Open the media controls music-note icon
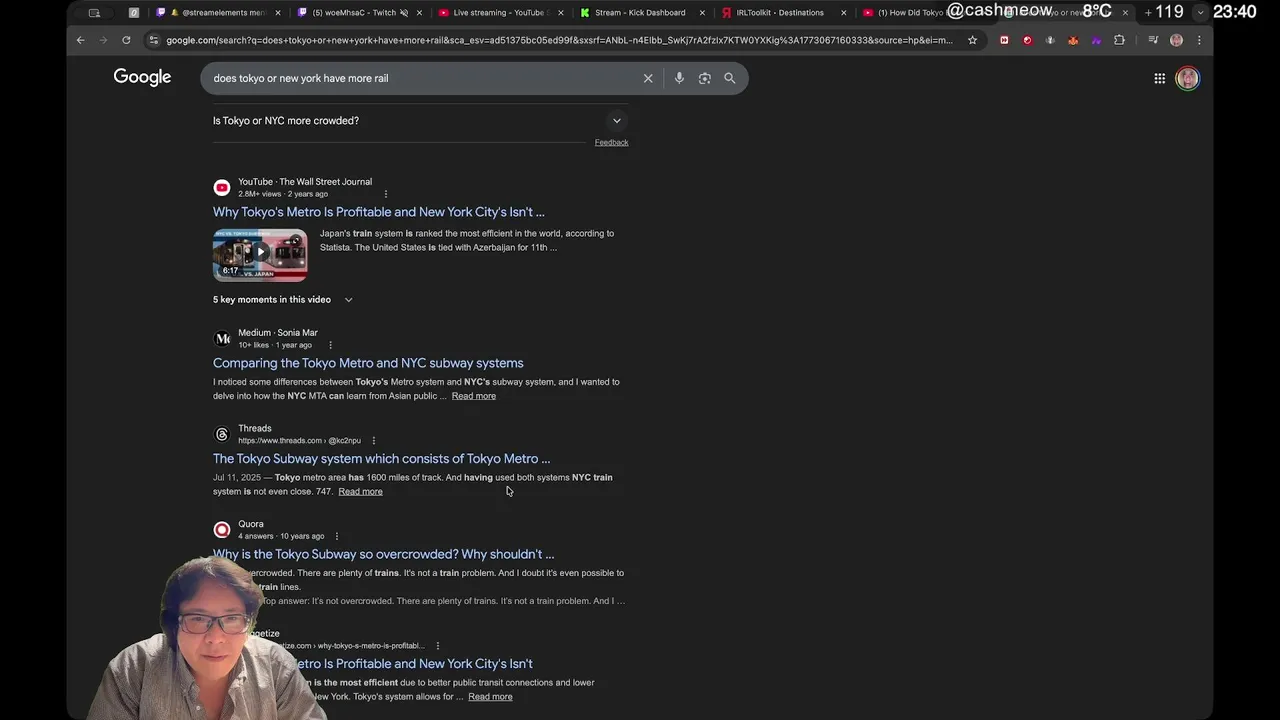Image resolution: width=1280 pixels, height=720 pixels. pos(1153,40)
